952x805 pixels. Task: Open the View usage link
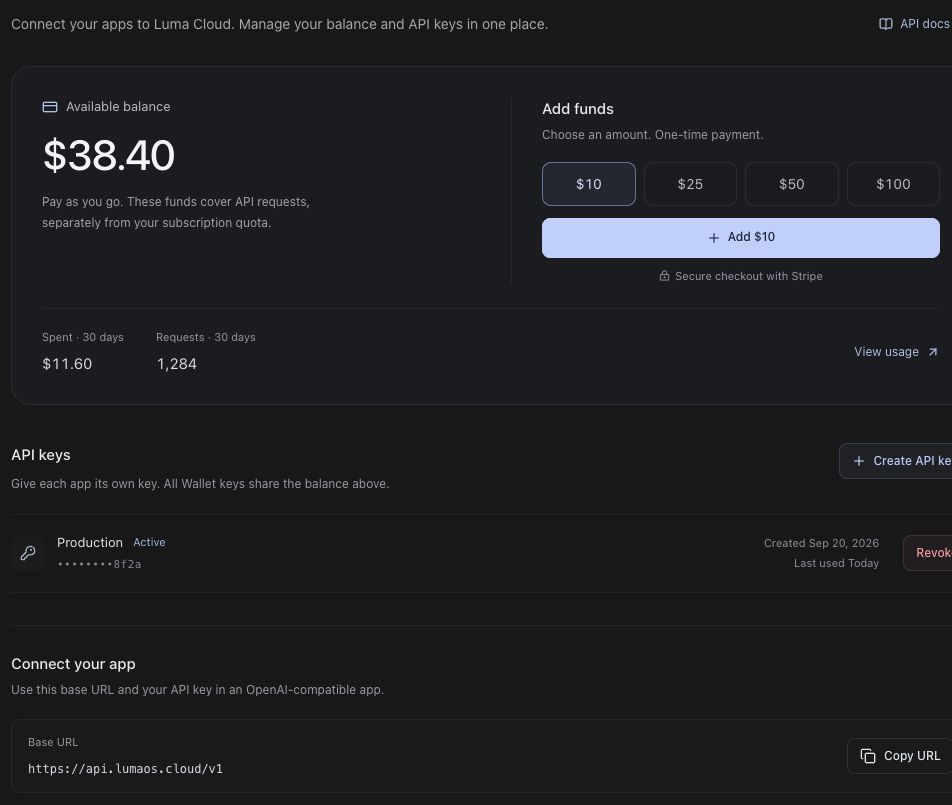(x=896, y=352)
